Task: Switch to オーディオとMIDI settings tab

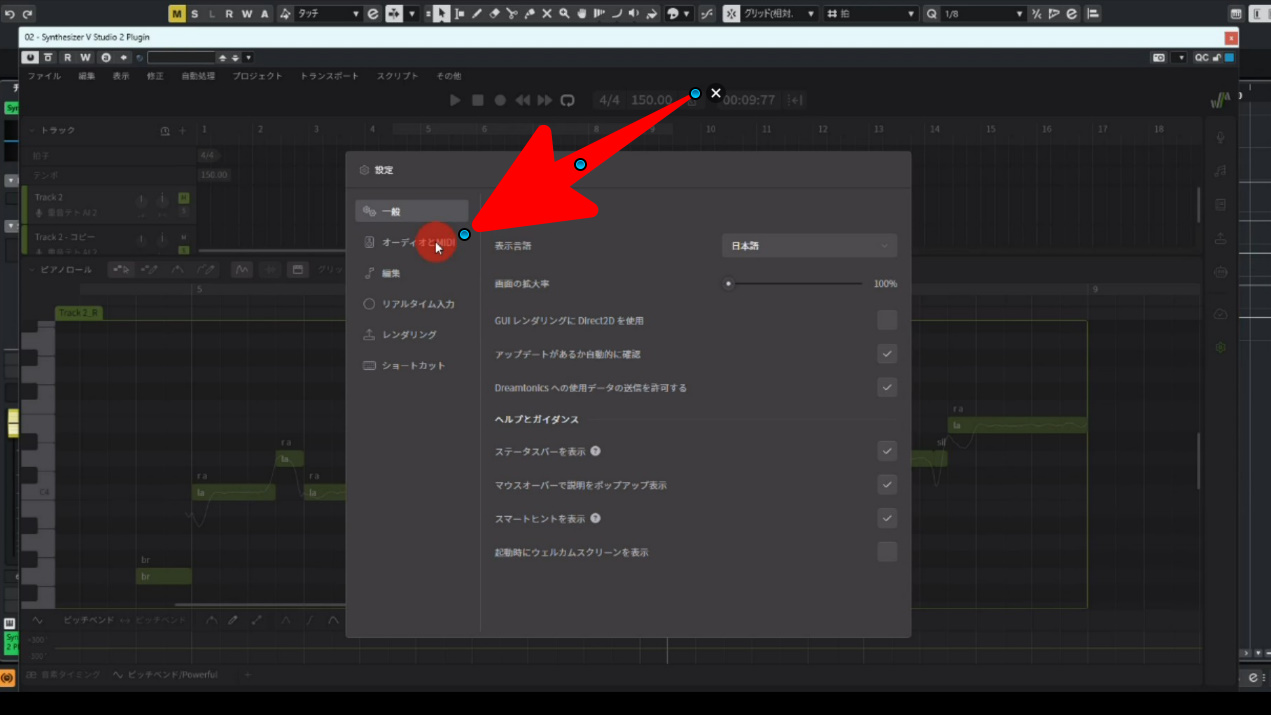Action: pos(412,242)
